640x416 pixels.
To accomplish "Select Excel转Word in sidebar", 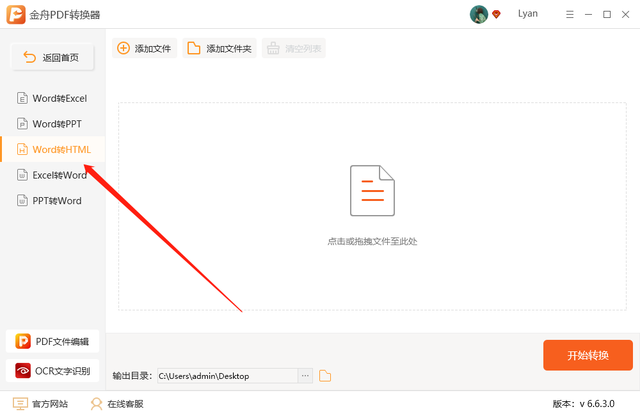I will coord(53,175).
